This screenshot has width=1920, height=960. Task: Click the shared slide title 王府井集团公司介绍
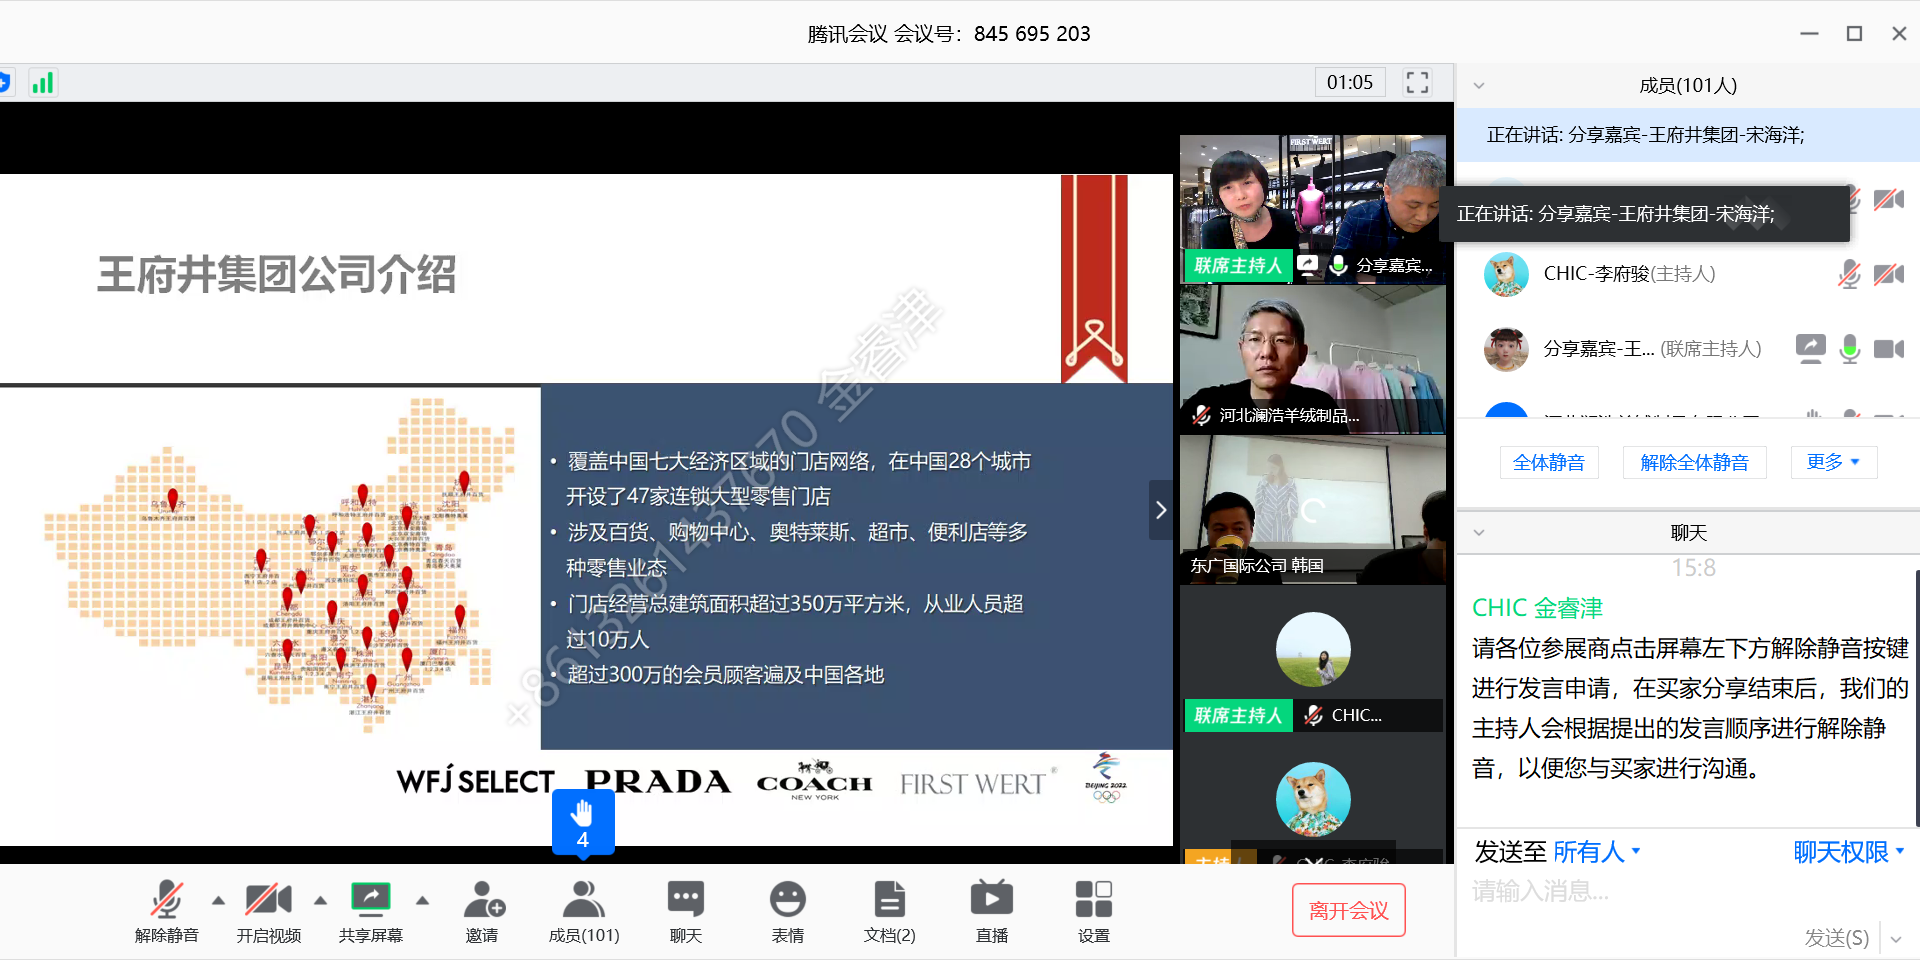click(276, 274)
